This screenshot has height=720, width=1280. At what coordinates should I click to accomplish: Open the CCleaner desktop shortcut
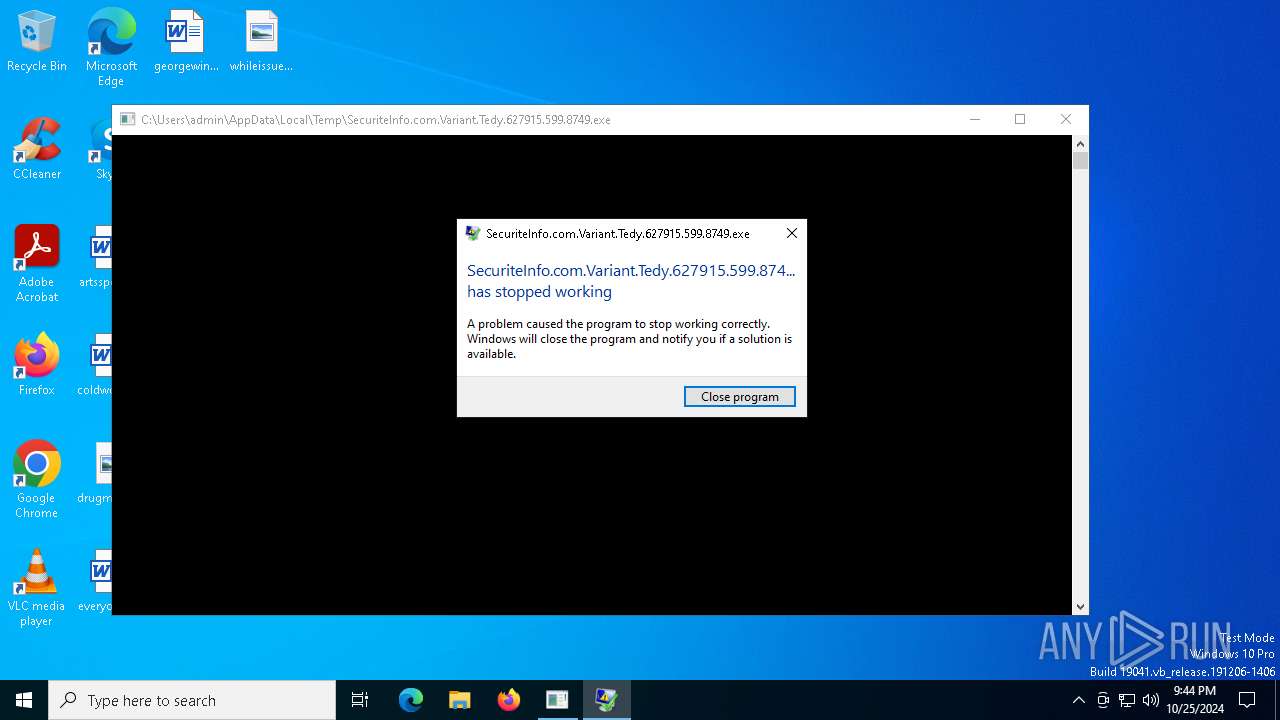coord(37,150)
